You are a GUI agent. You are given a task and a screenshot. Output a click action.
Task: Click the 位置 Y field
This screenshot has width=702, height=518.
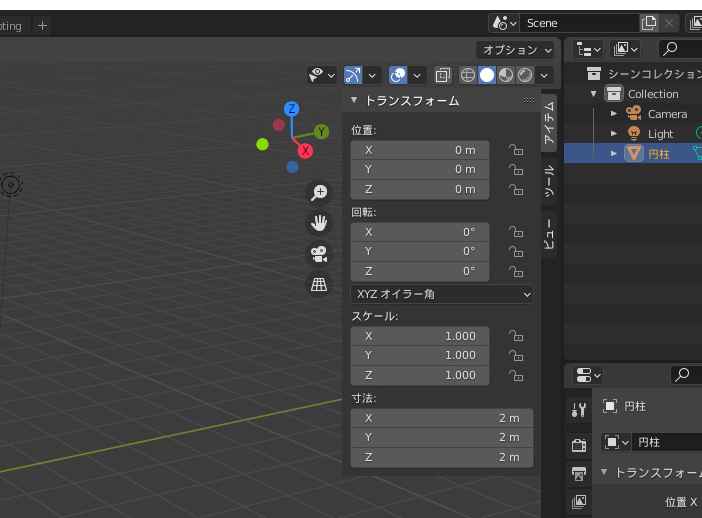coord(420,169)
